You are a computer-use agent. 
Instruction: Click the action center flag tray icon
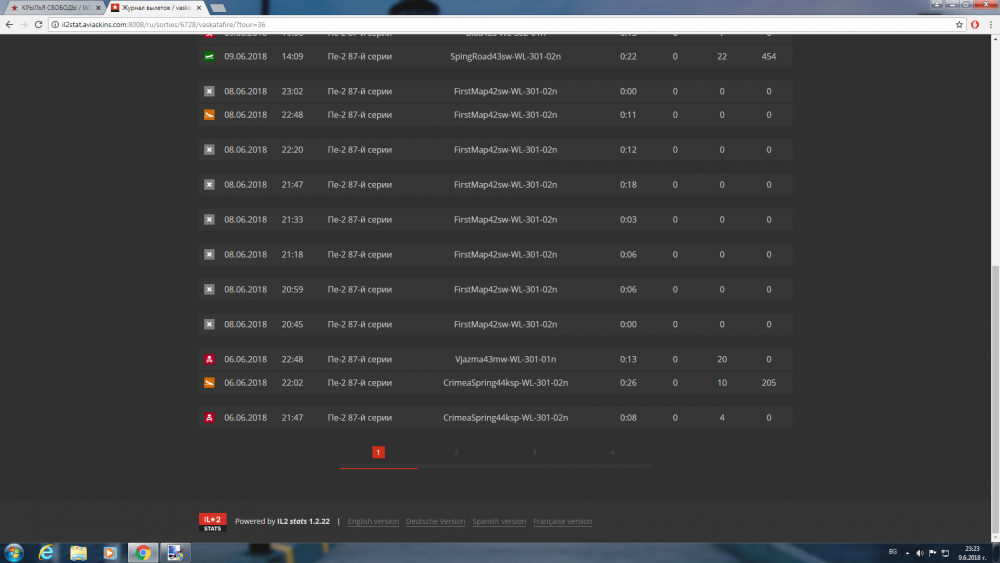pyautogui.click(x=932, y=553)
